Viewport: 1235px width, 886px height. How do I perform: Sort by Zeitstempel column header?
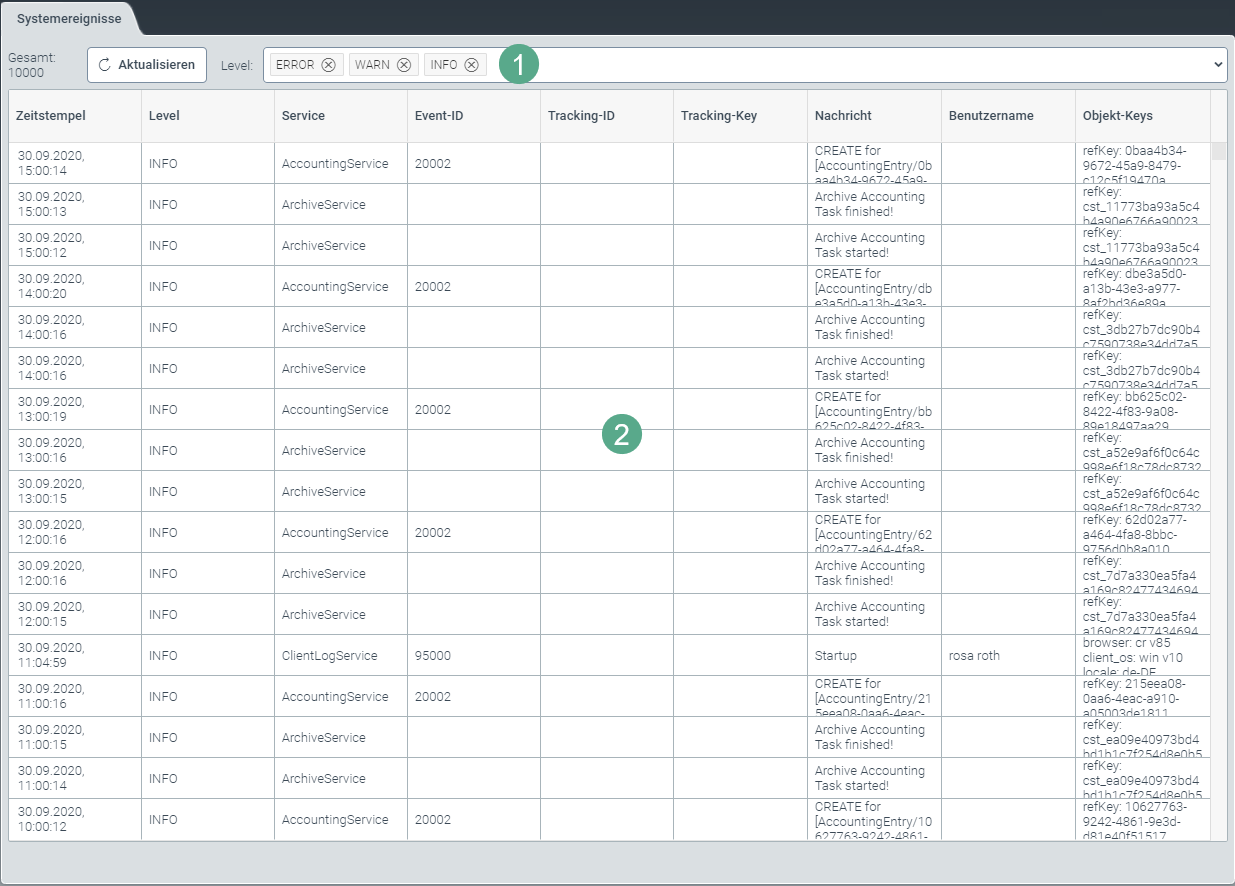tap(51, 116)
